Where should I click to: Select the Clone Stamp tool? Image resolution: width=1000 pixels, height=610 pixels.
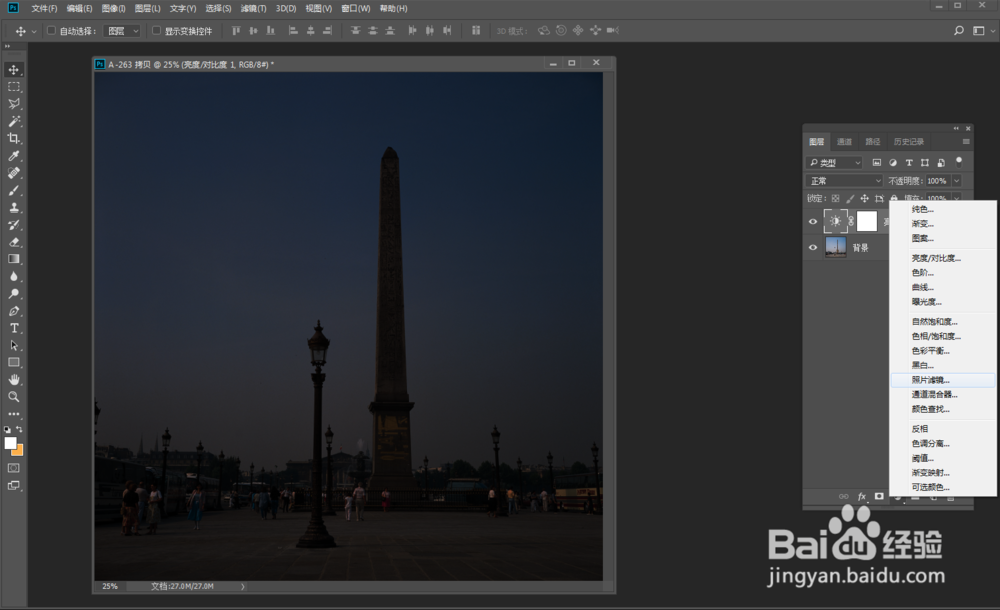[x=13, y=207]
